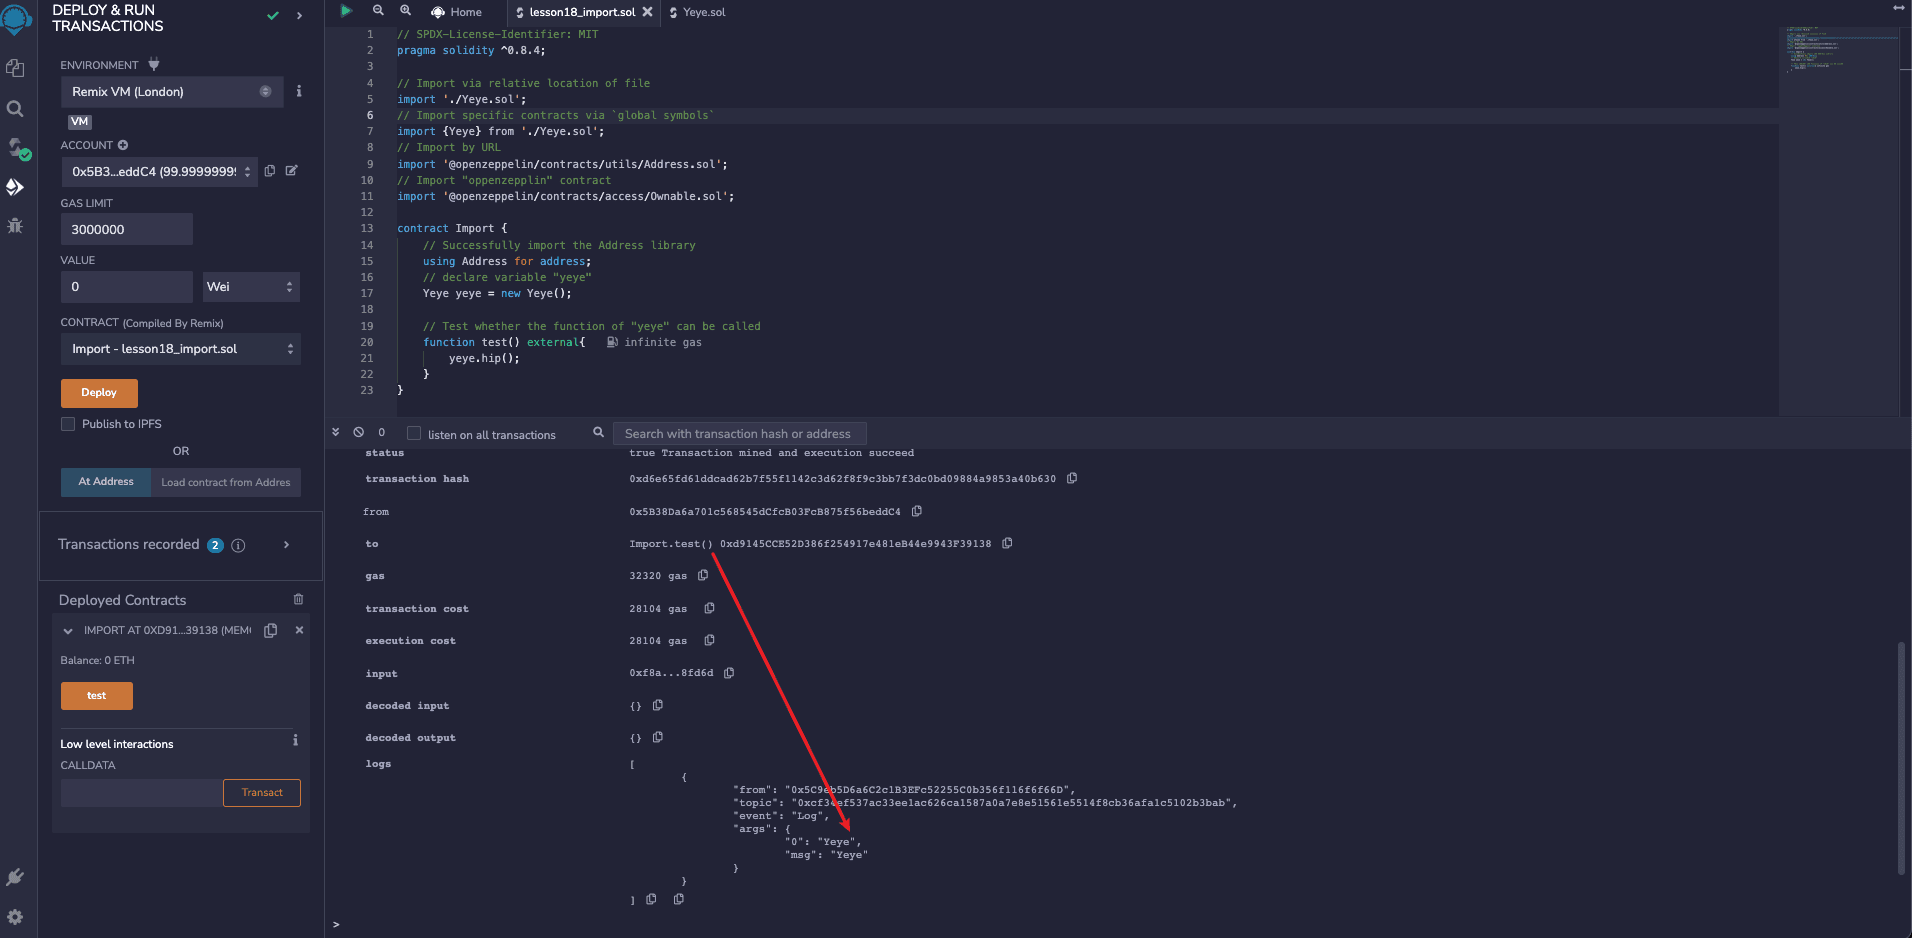Click the run script play icon
Screen dimensions: 1912x938
click(346, 11)
